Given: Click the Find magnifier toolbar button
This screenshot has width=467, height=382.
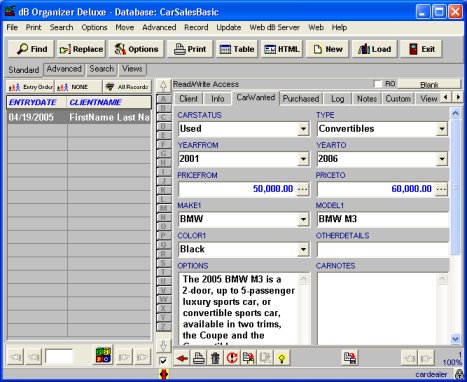Looking at the screenshot, I should 32,49.
